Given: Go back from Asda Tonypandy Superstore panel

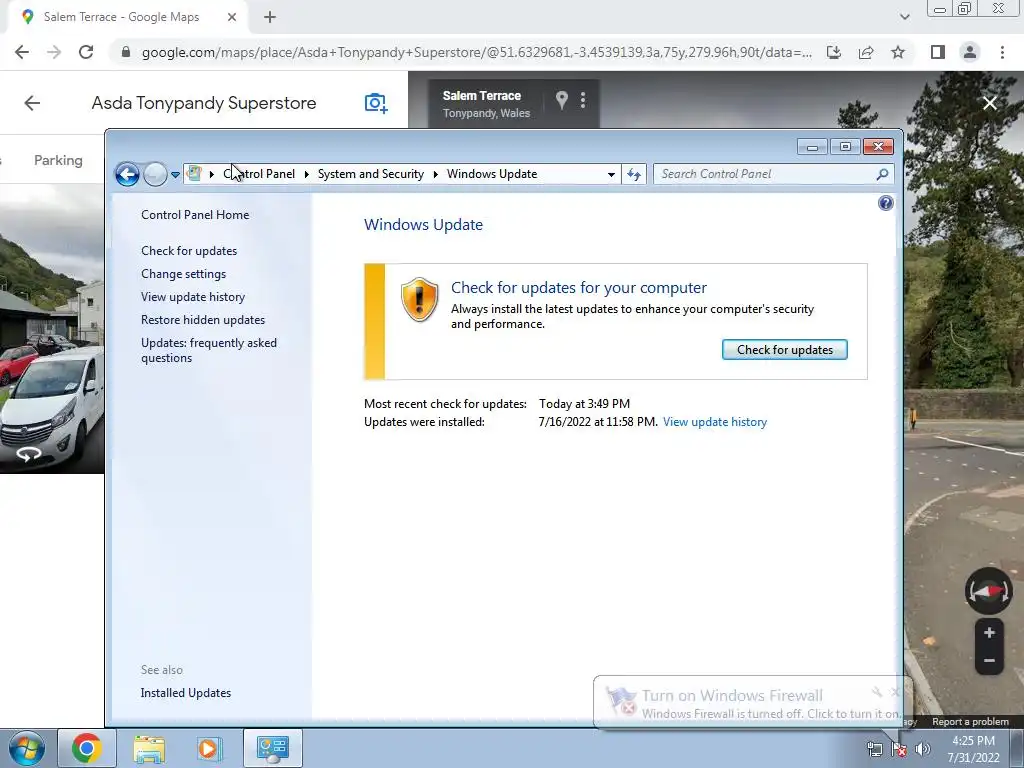Looking at the screenshot, I should point(32,103).
